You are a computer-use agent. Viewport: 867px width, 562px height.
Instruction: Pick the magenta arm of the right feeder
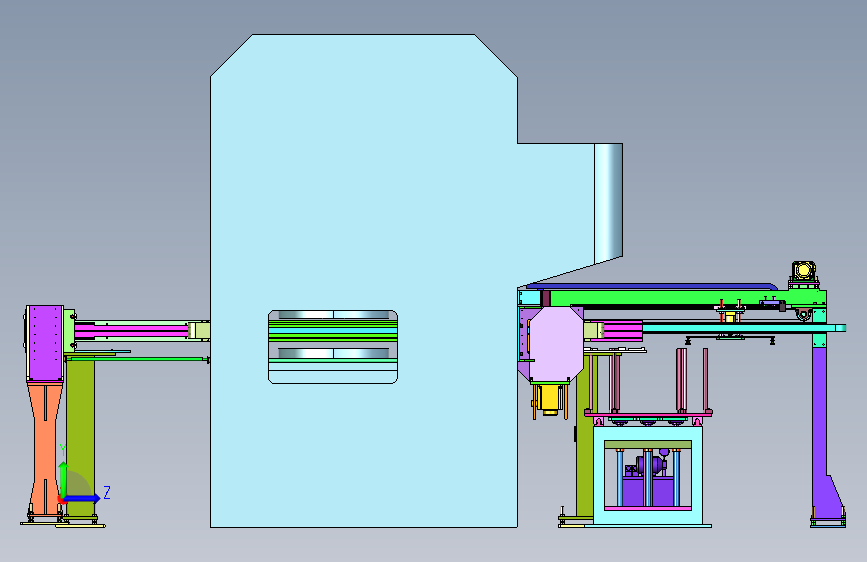point(623,331)
